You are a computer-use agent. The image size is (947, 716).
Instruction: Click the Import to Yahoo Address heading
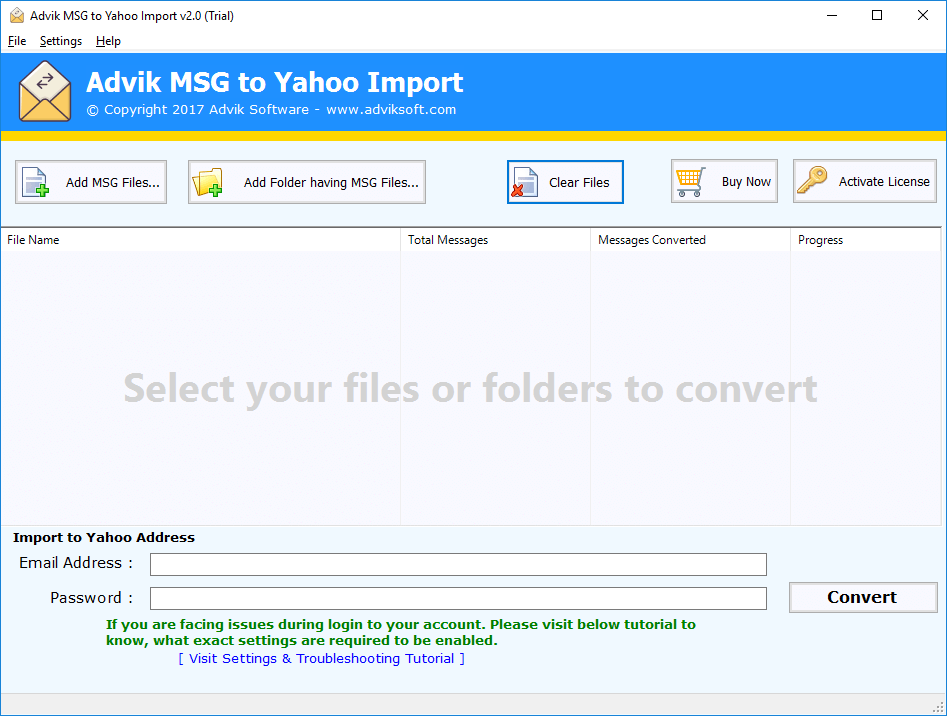(104, 537)
